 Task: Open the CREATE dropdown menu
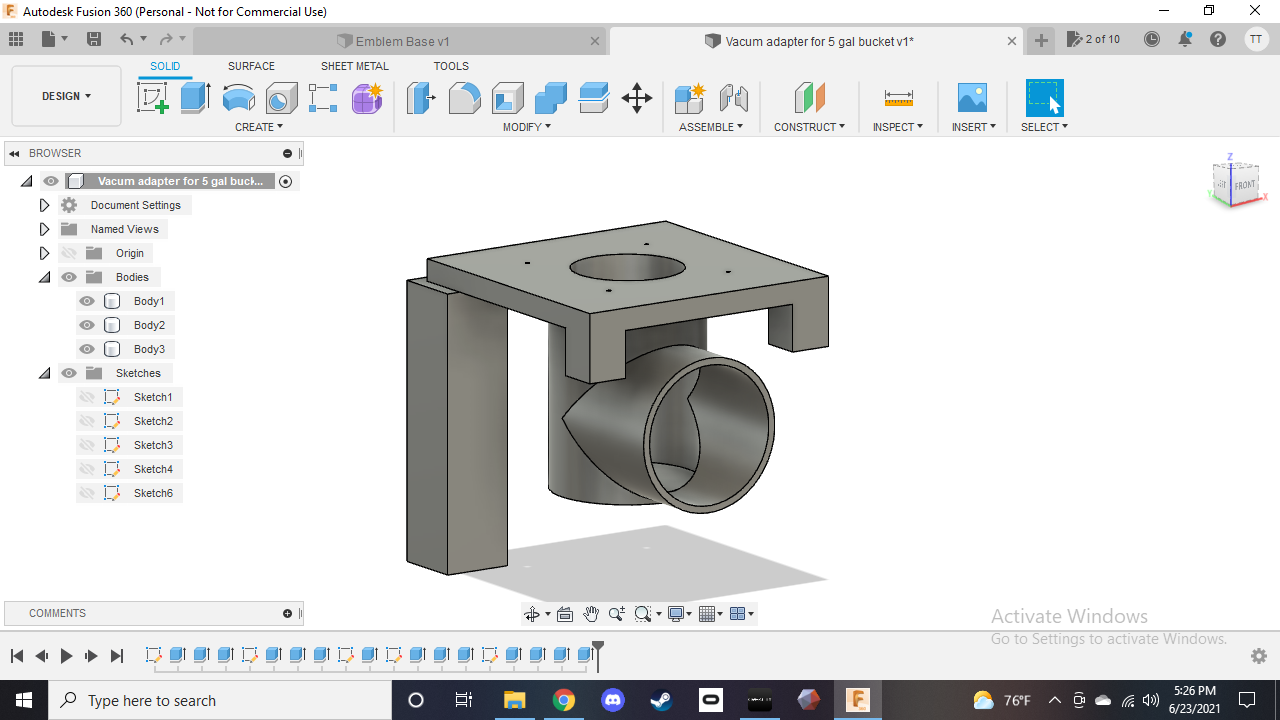[259, 127]
